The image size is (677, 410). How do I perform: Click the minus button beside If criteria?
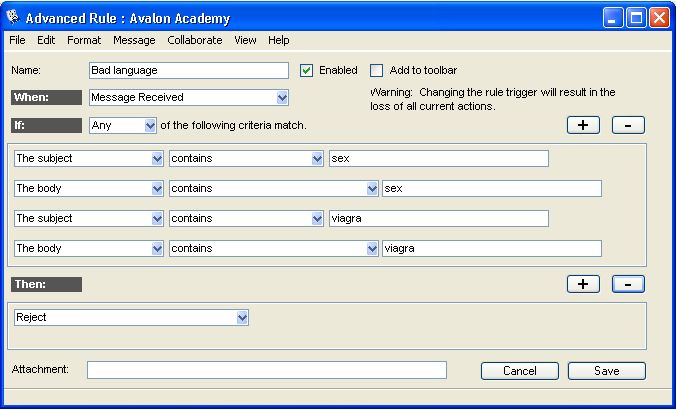pyautogui.click(x=627, y=125)
